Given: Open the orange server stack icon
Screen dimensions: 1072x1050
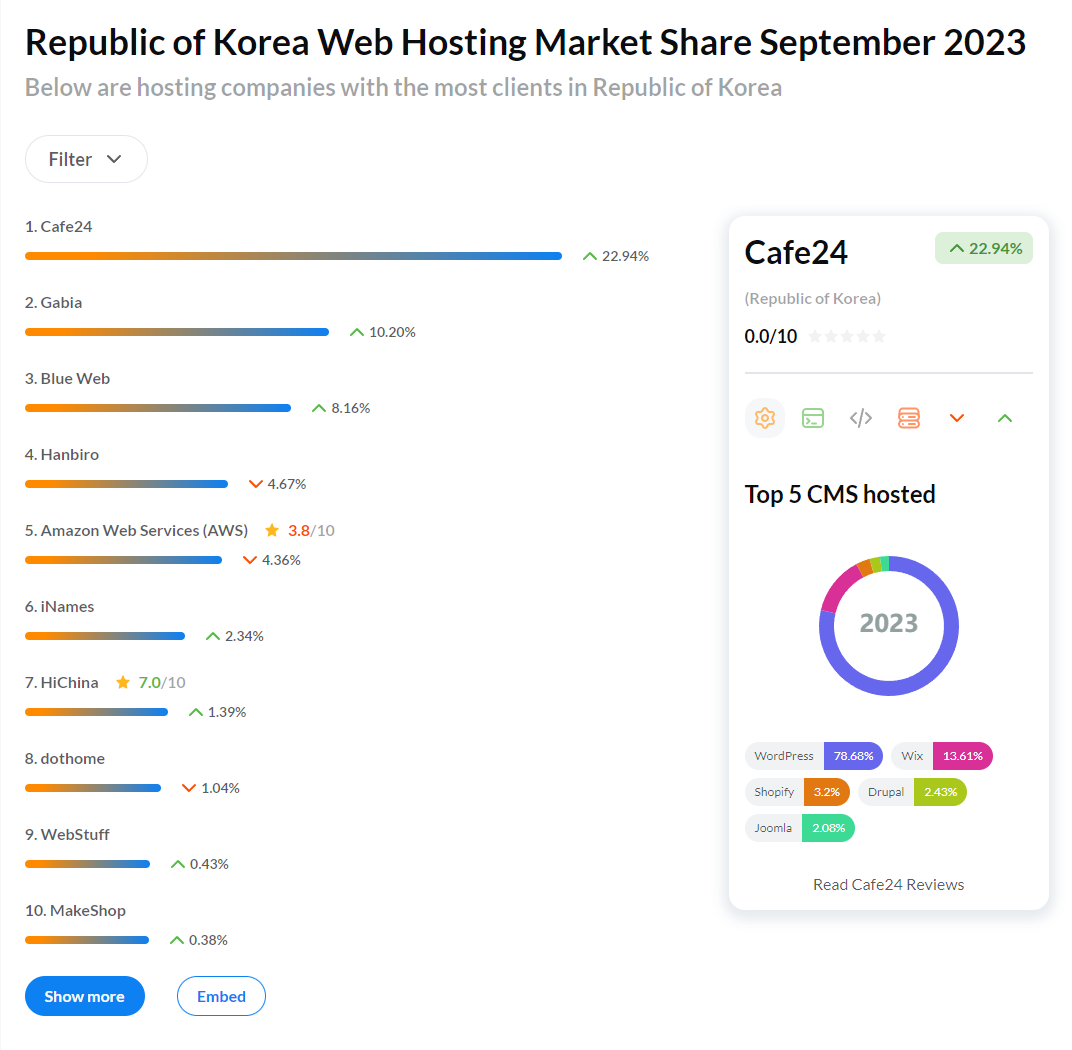Looking at the screenshot, I should click(908, 418).
